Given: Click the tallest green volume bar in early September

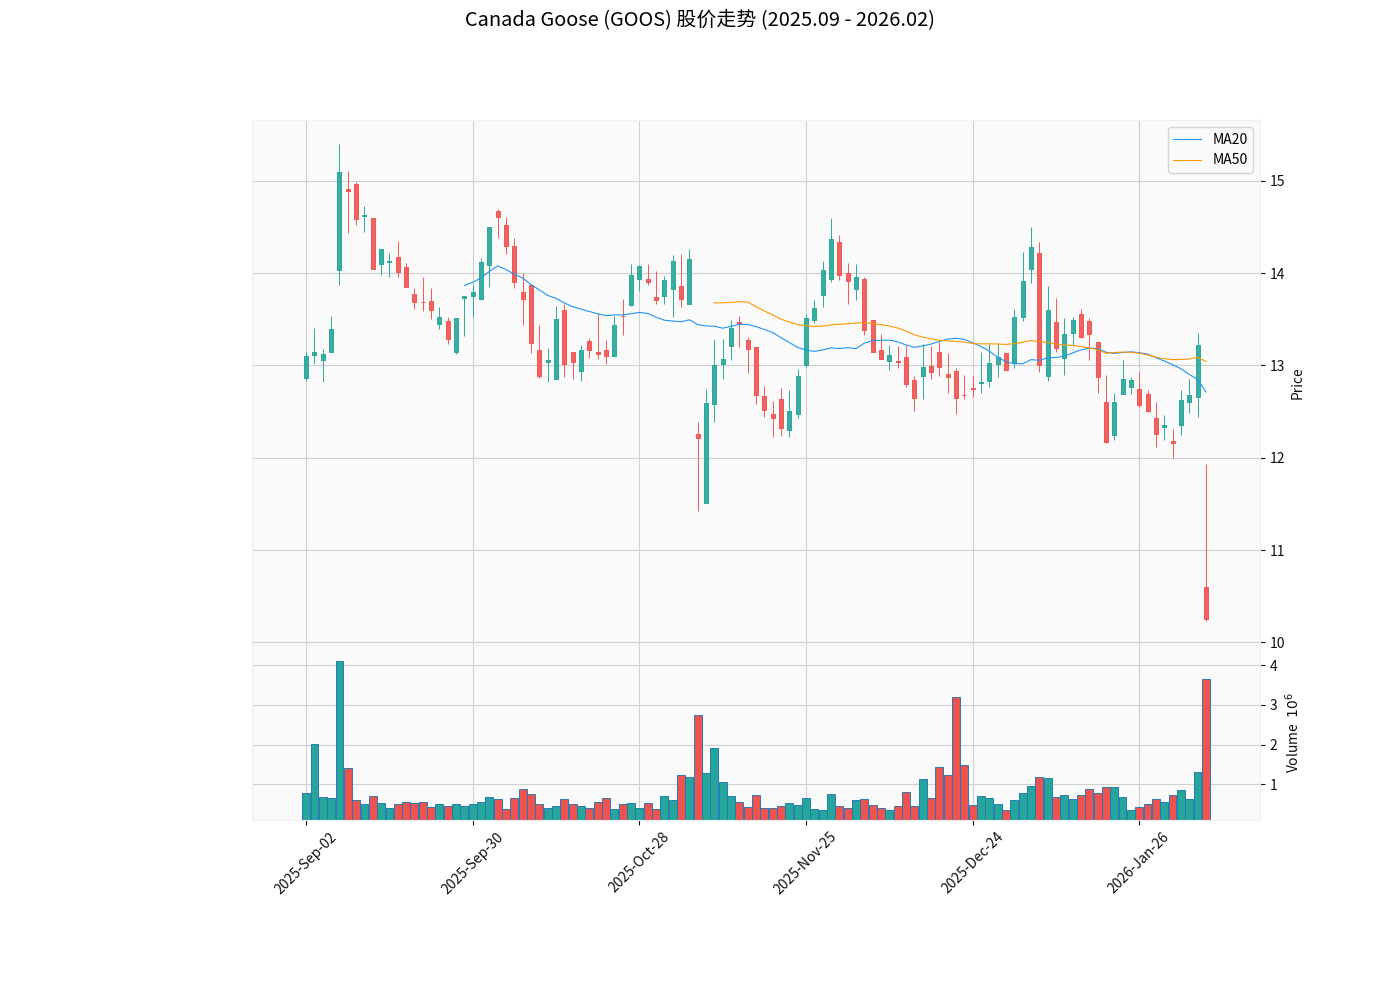Looking at the screenshot, I should tap(340, 740).
